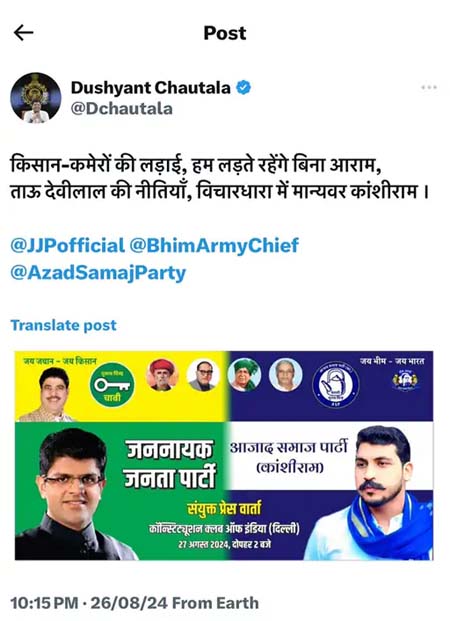Go back using the left arrow

click(x=23, y=33)
